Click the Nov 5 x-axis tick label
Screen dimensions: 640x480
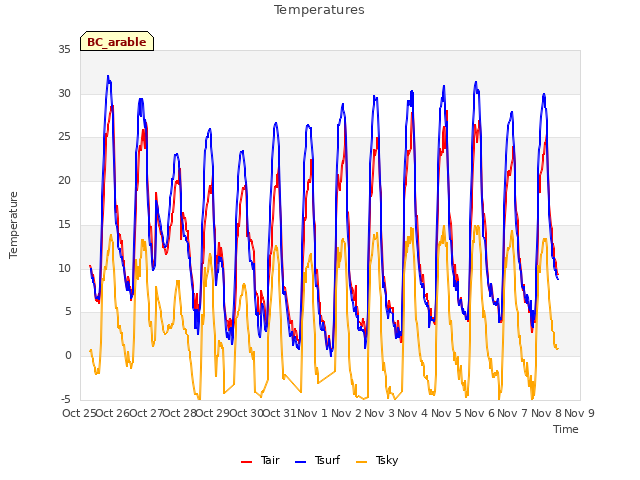(x=446, y=413)
